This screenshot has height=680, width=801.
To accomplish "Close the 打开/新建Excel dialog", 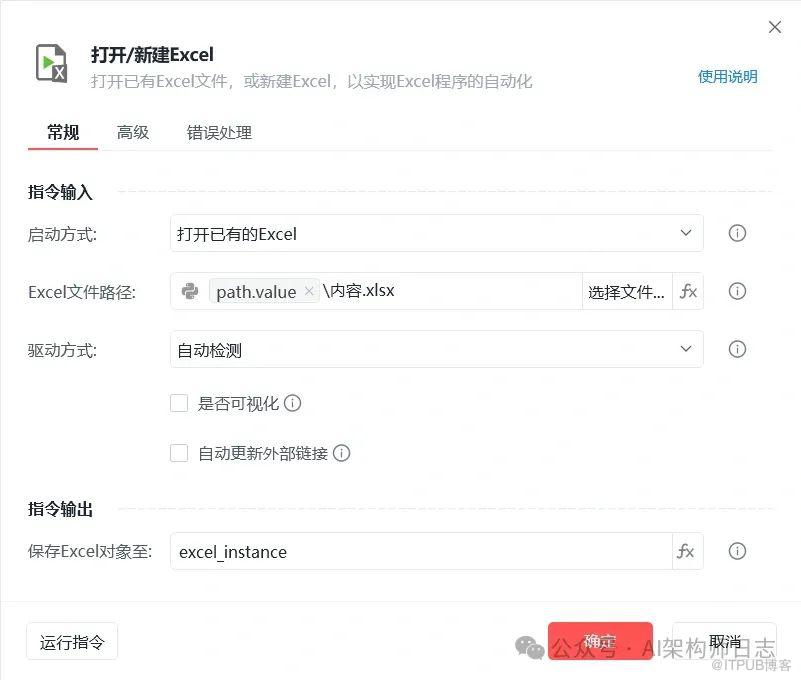I will click(x=774, y=27).
